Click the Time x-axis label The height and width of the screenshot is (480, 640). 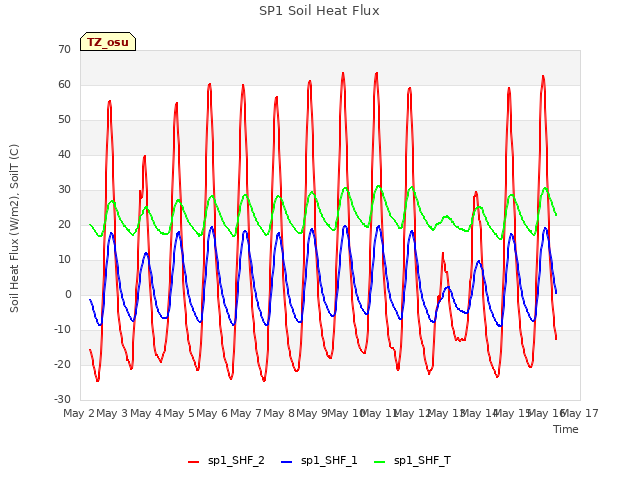[566, 429]
